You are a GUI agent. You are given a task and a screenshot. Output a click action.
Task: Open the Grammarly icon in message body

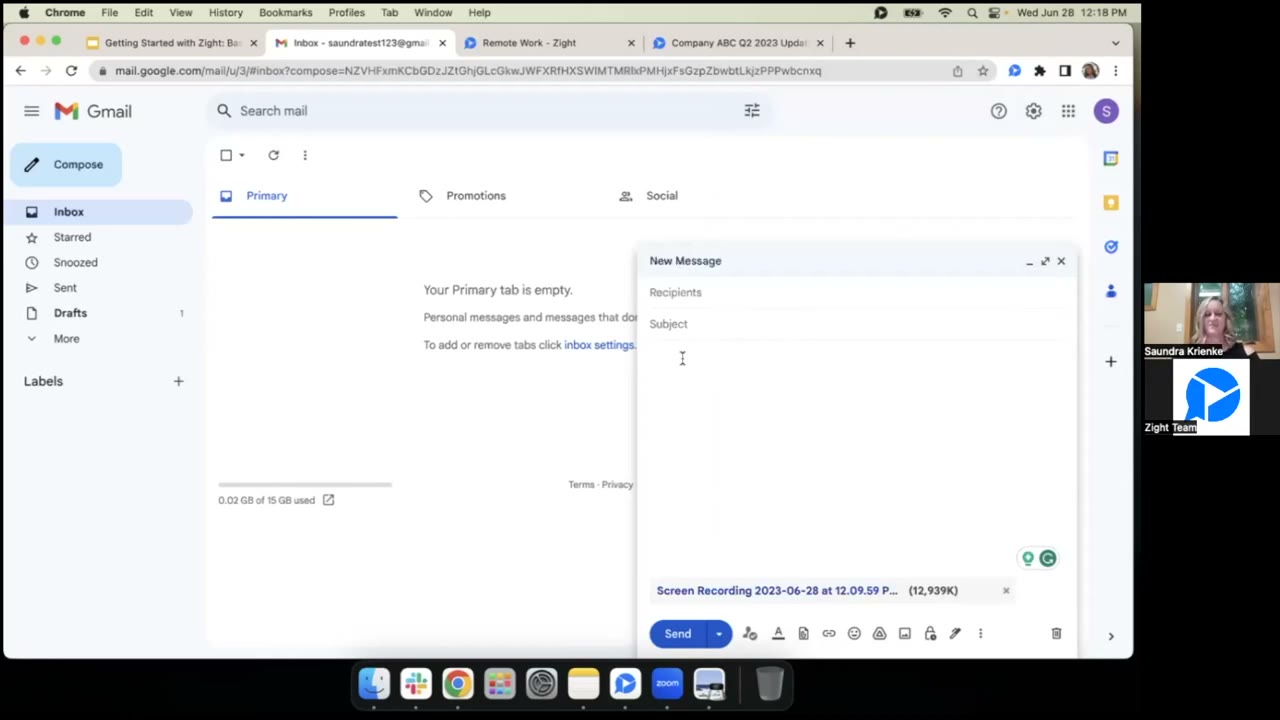pyautogui.click(x=1048, y=559)
